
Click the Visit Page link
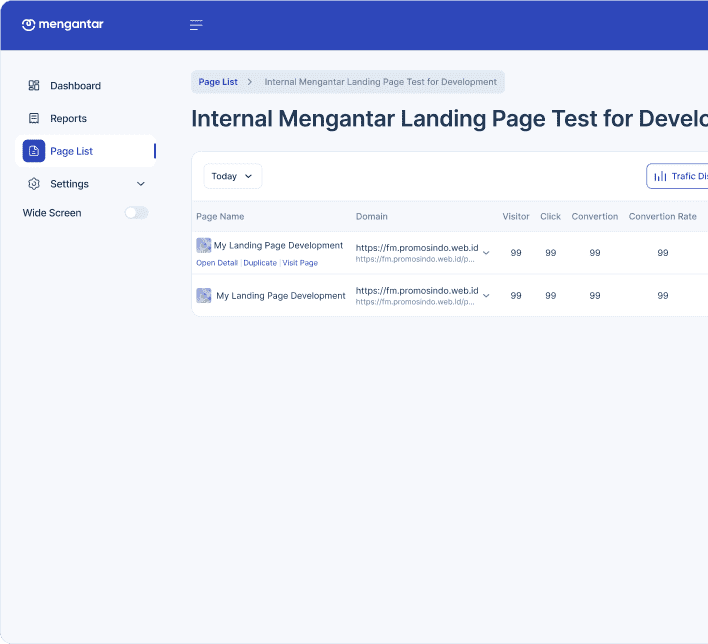pos(300,263)
